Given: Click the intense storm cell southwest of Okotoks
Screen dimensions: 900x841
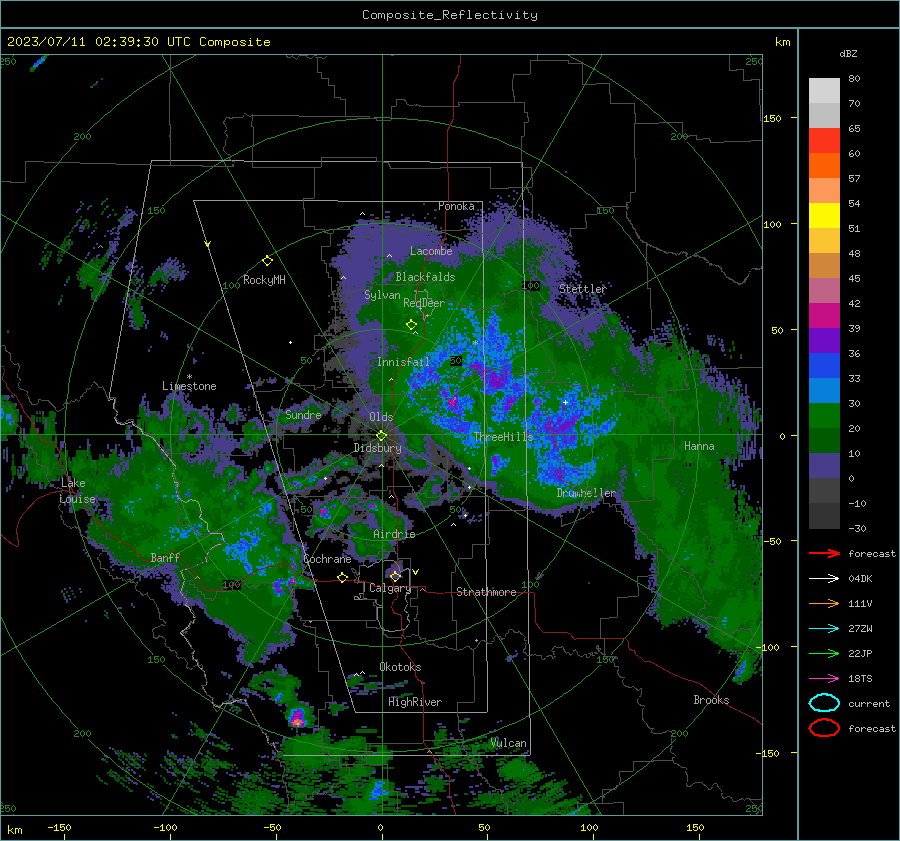Looking at the screenshot, I should [297, 718].
